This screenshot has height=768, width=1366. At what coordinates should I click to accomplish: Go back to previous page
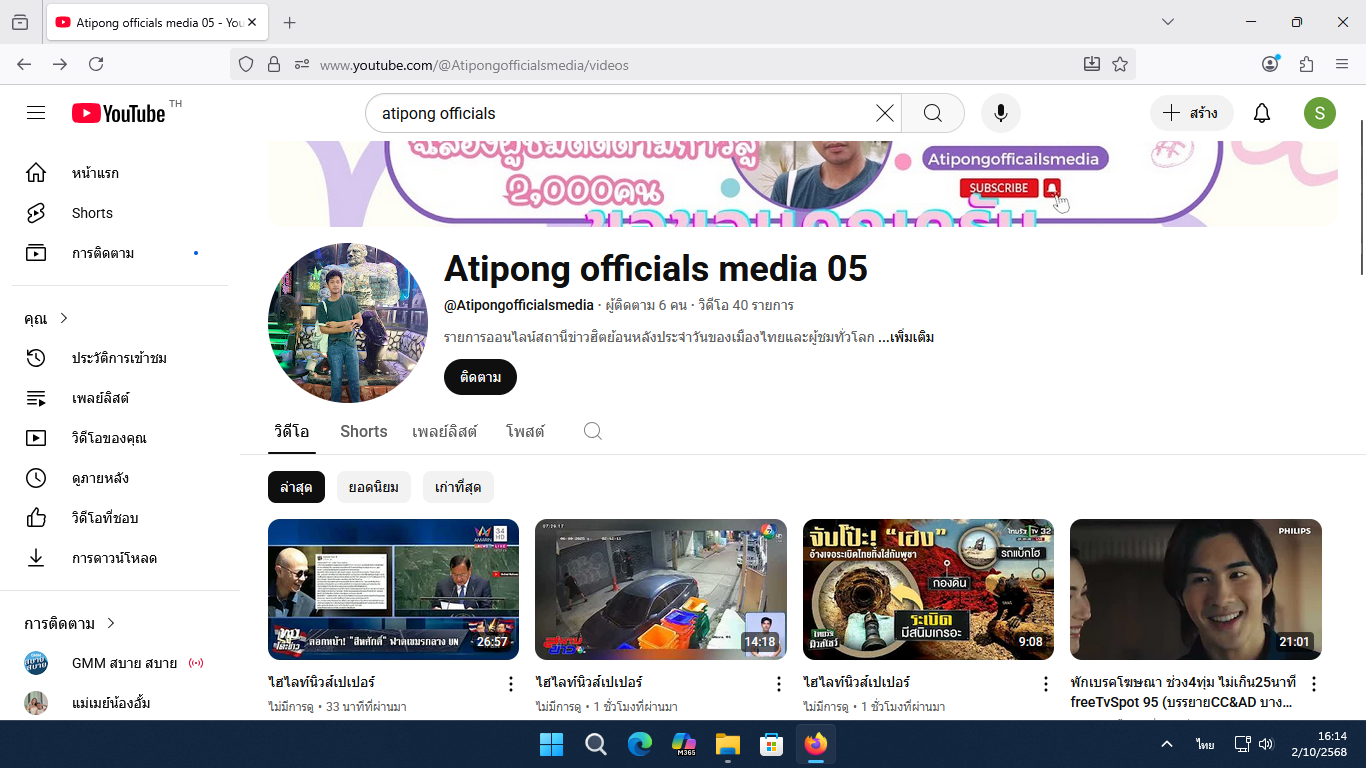24,64
